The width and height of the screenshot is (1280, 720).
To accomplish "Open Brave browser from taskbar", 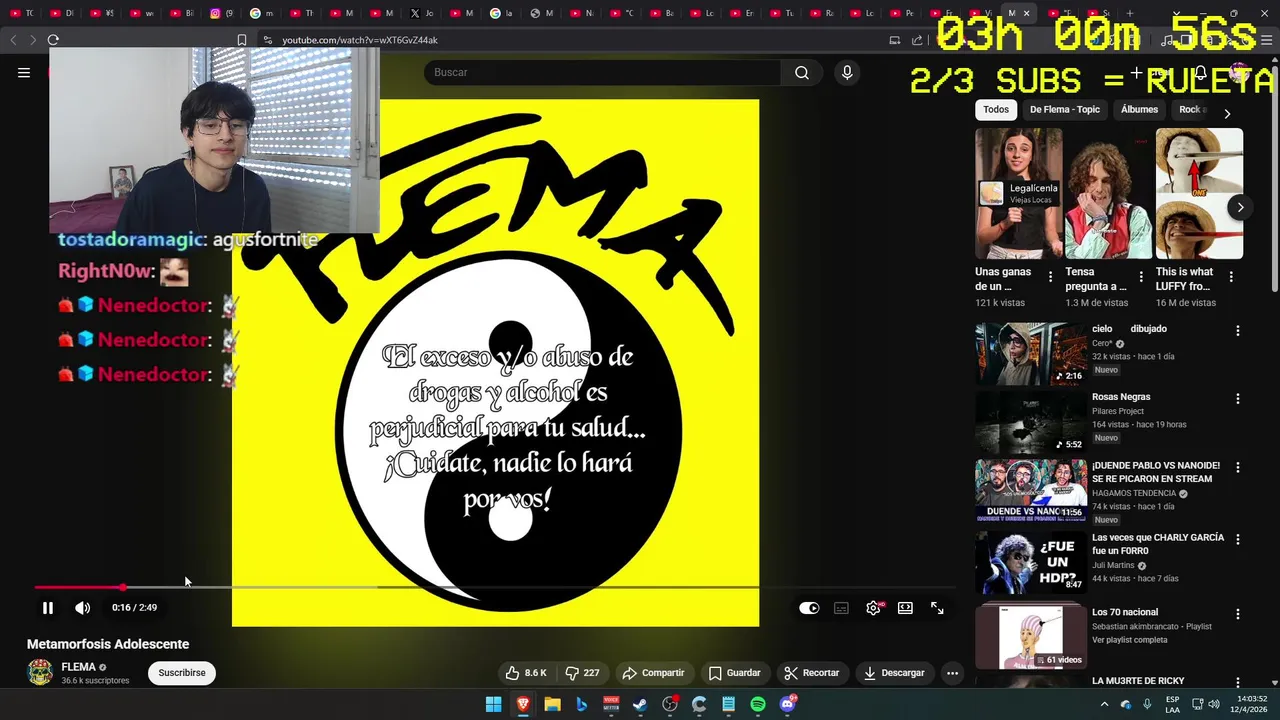I will [x=523, y=704].
